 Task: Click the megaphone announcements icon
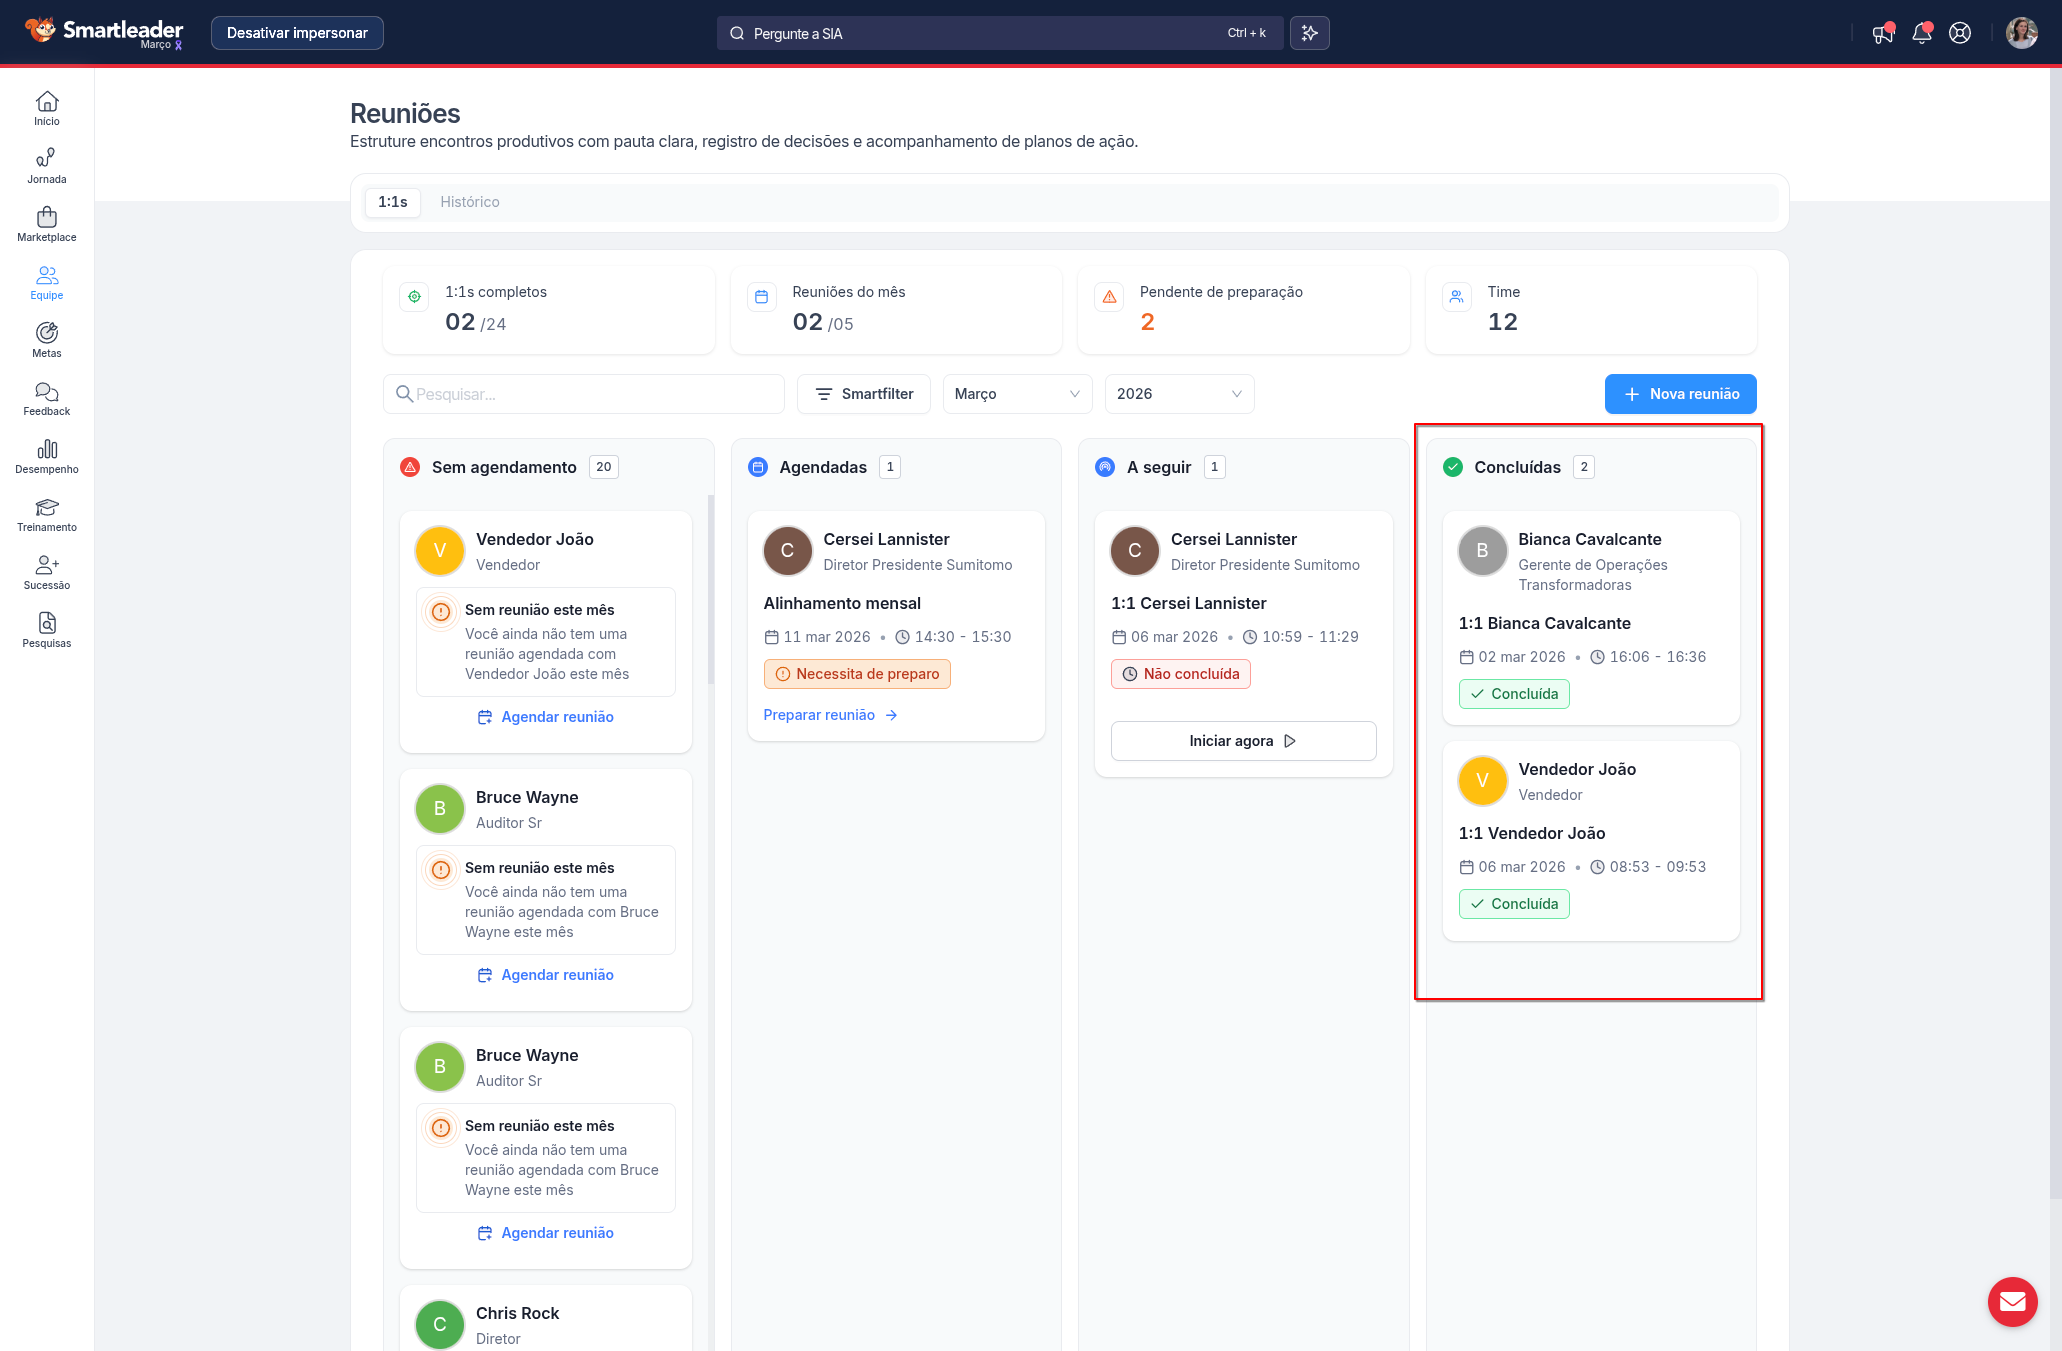(x=1883, y=33)
